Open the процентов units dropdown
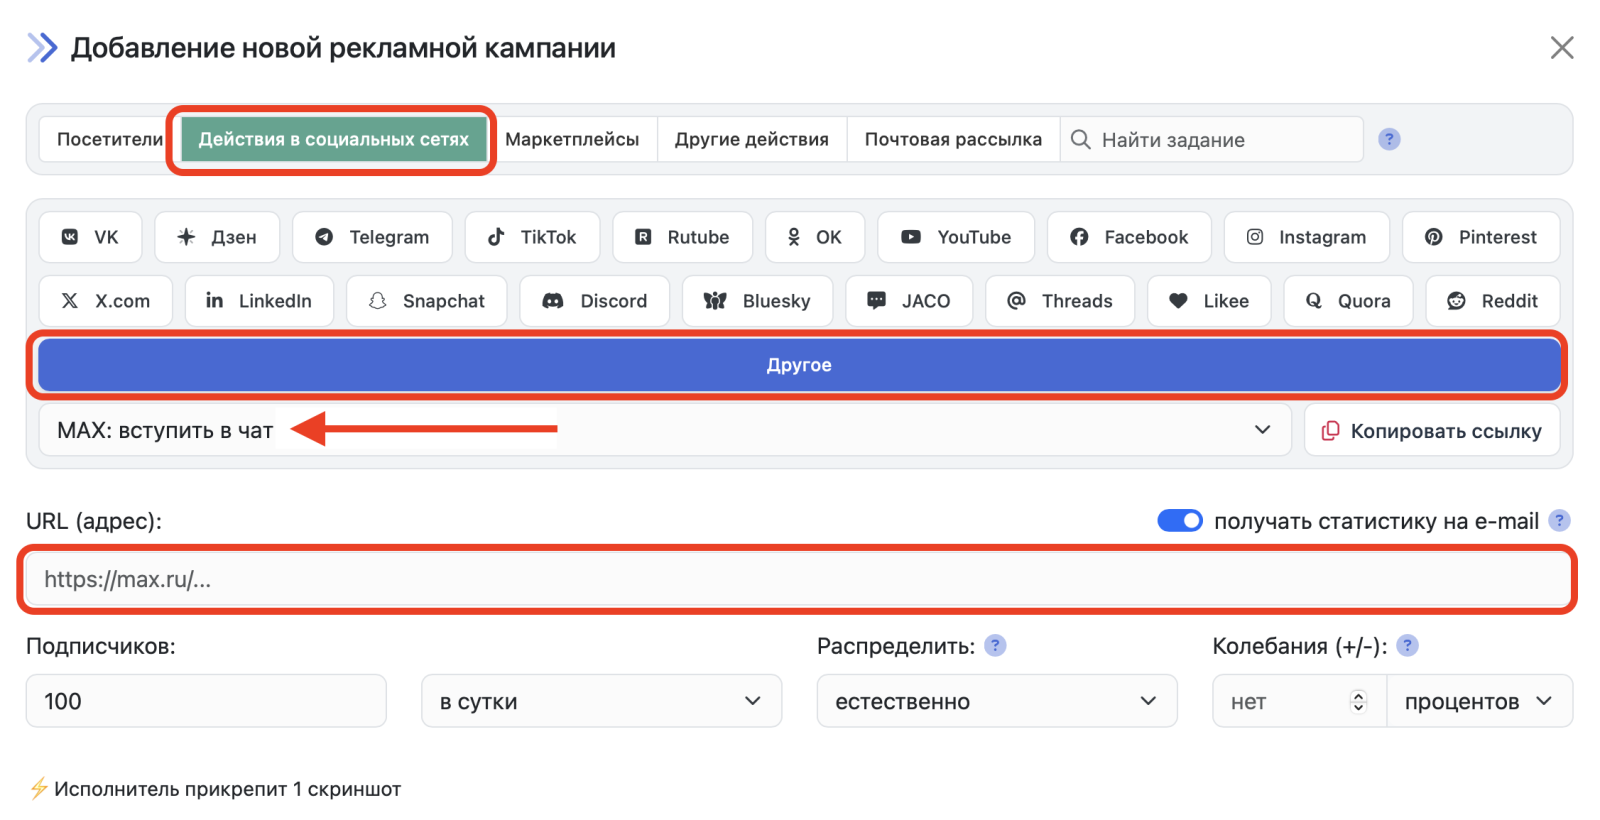The height and width of the screenshot is (820, 1600). [x=1478, y=701]
